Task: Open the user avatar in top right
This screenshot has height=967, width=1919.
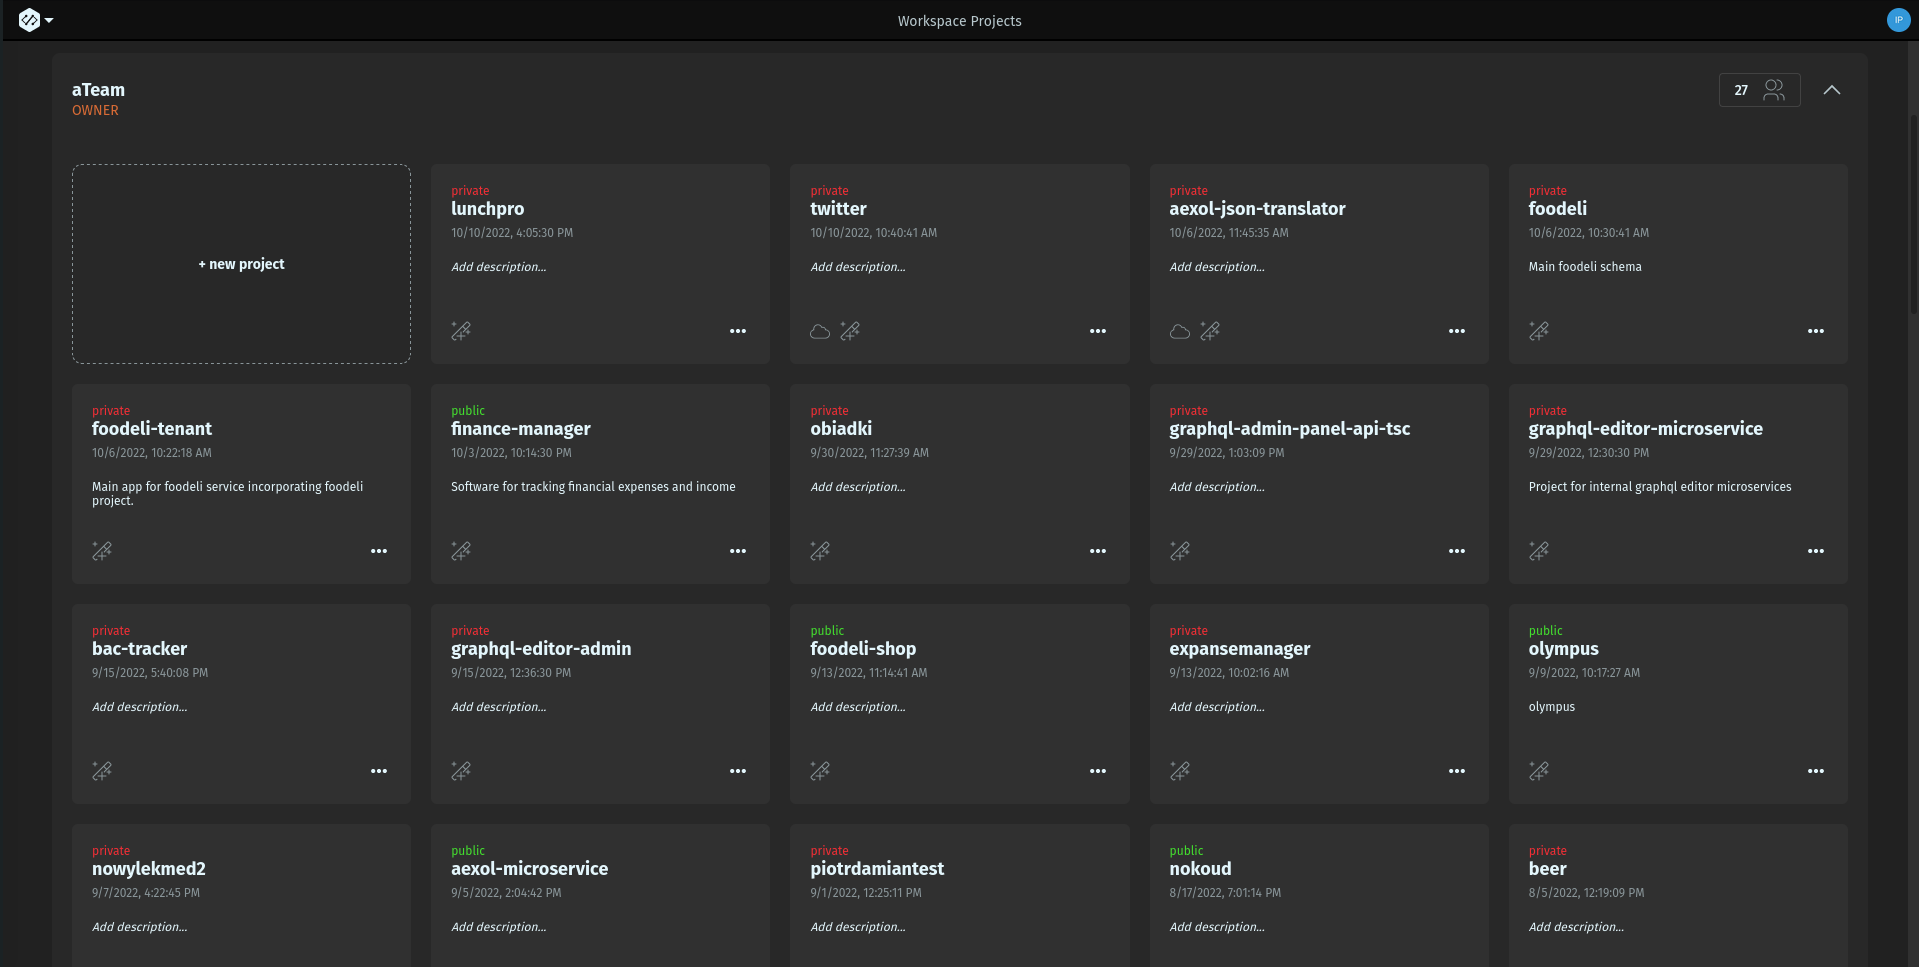Action: click(1898, 20)
